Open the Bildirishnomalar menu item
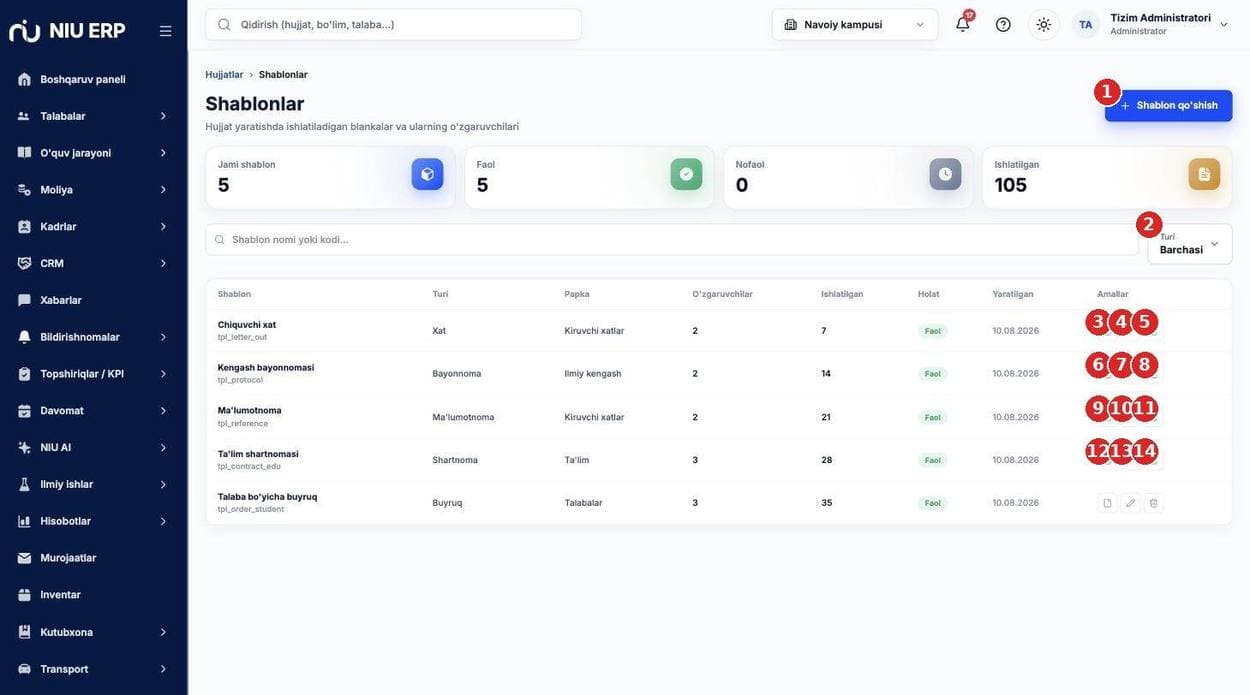This screenshot has width=1250, height=695. click(93, 337)
